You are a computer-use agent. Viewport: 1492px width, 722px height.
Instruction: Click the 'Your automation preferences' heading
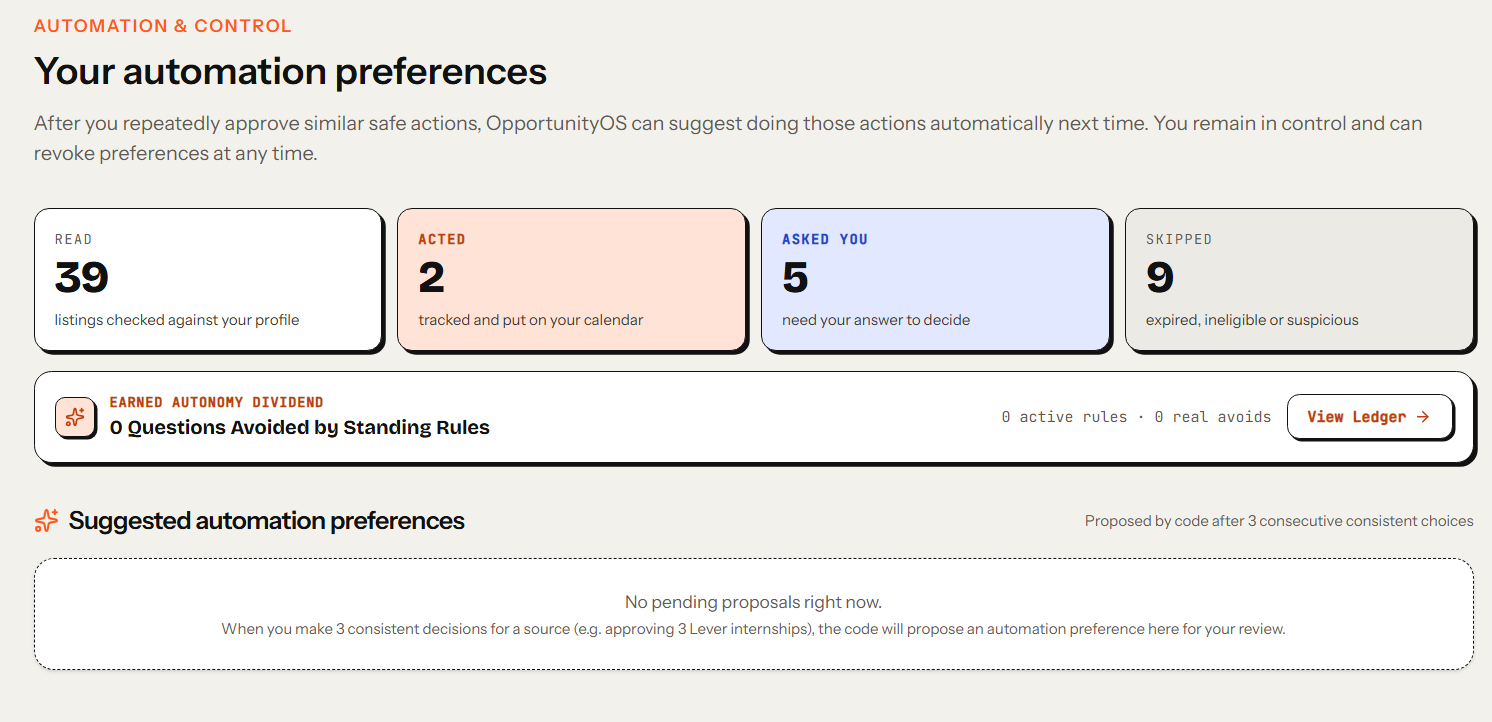point(290,72)
